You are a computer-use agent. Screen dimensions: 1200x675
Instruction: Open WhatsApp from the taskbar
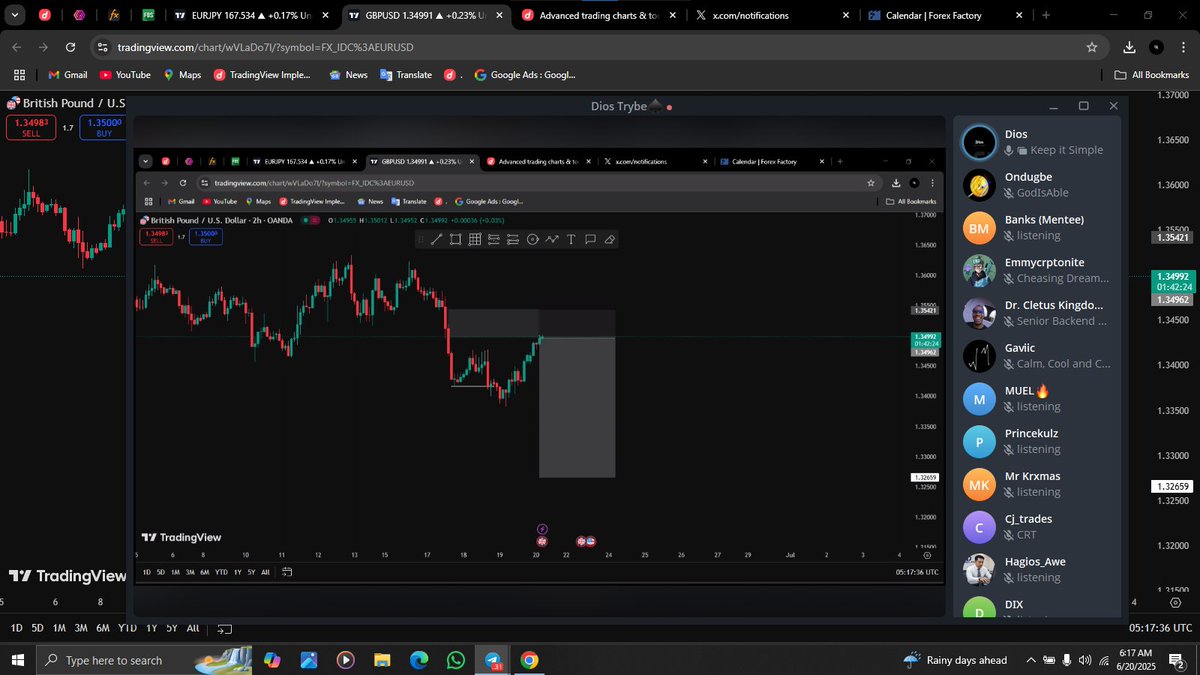tap(456, 660)
